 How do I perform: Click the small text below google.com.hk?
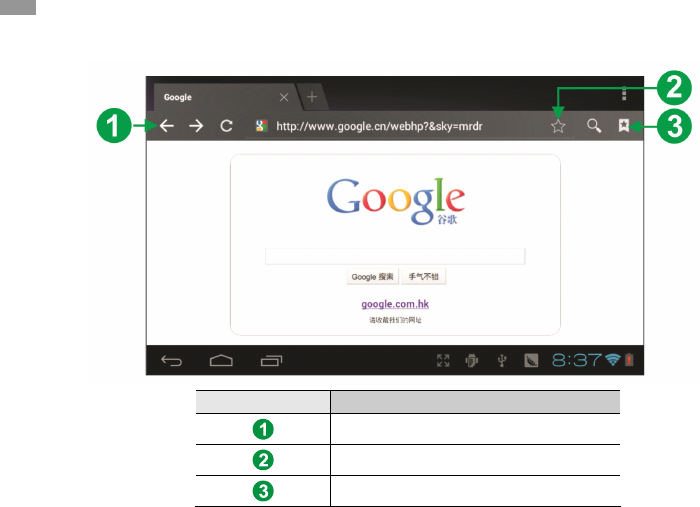tap(395, 320)
